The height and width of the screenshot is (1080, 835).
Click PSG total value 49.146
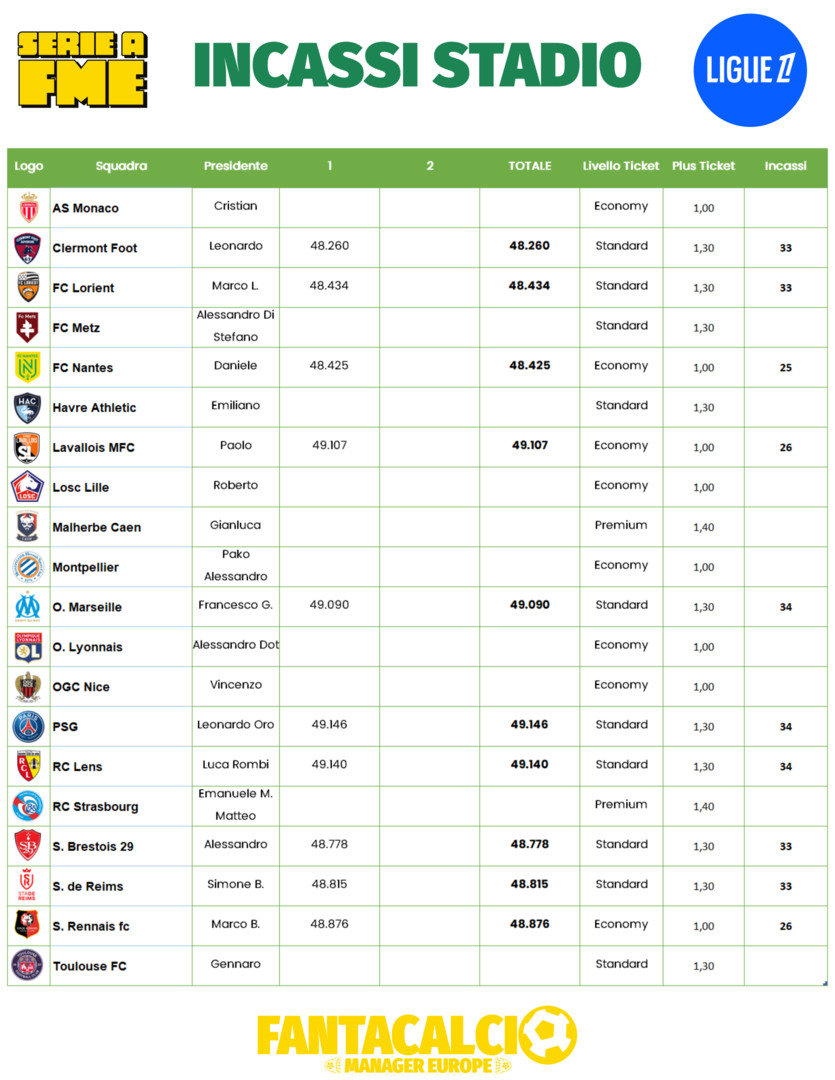point(530,725)
